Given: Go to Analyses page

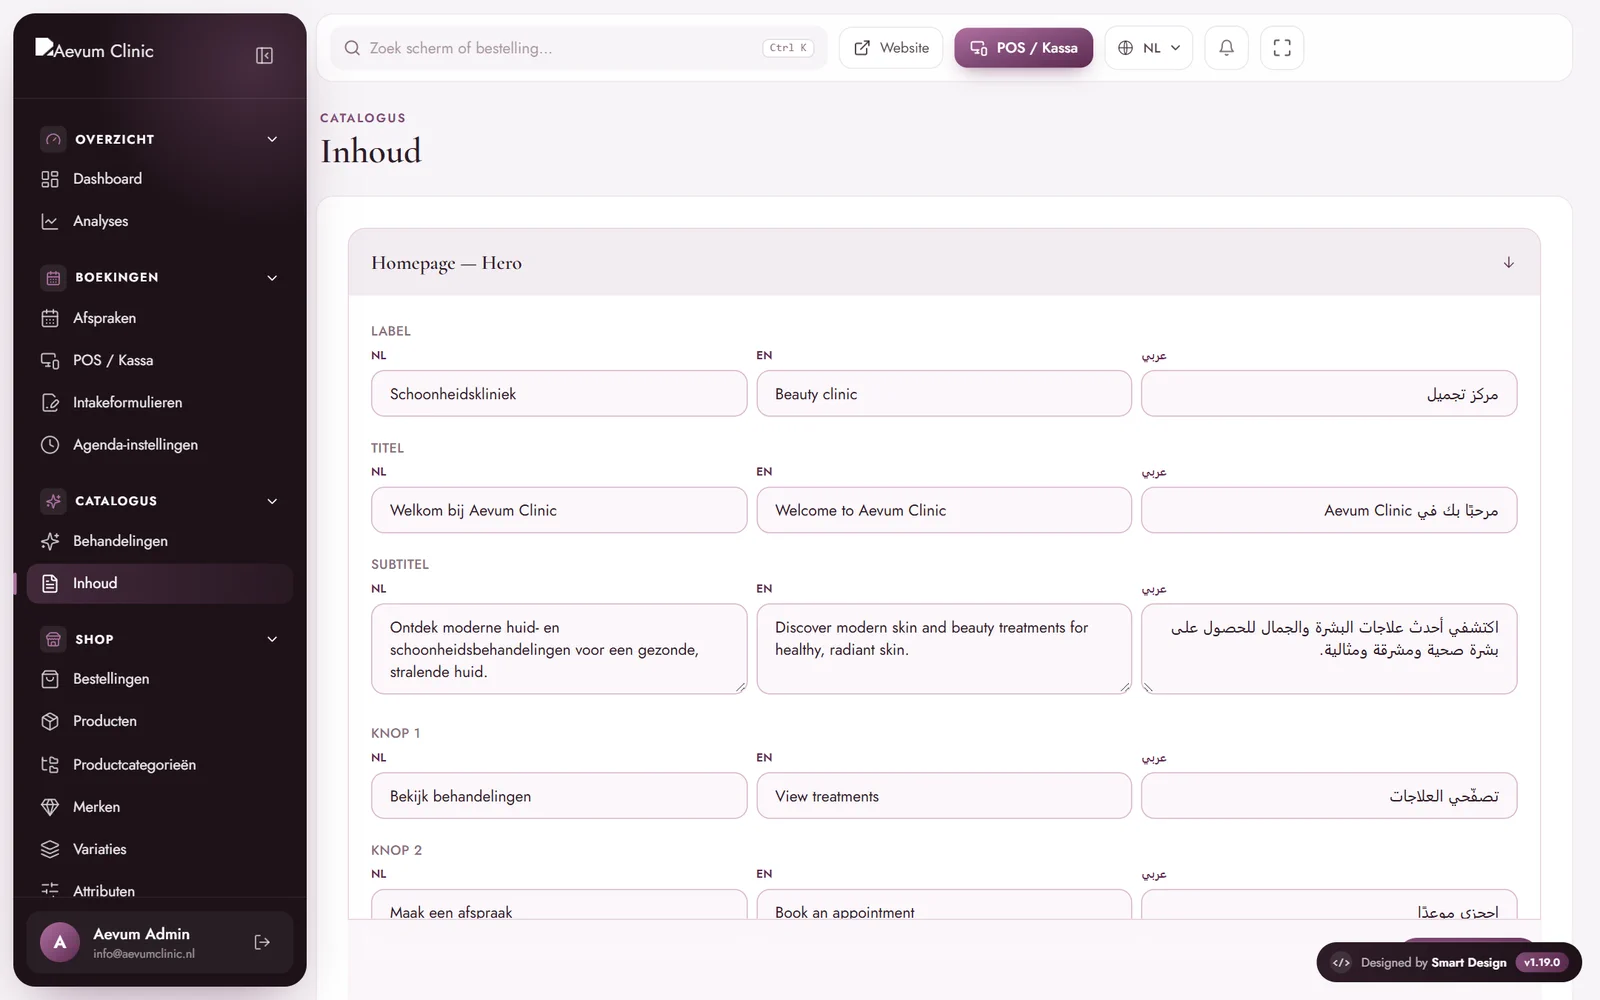Looking at the screenshot, I should click(160, 221).
